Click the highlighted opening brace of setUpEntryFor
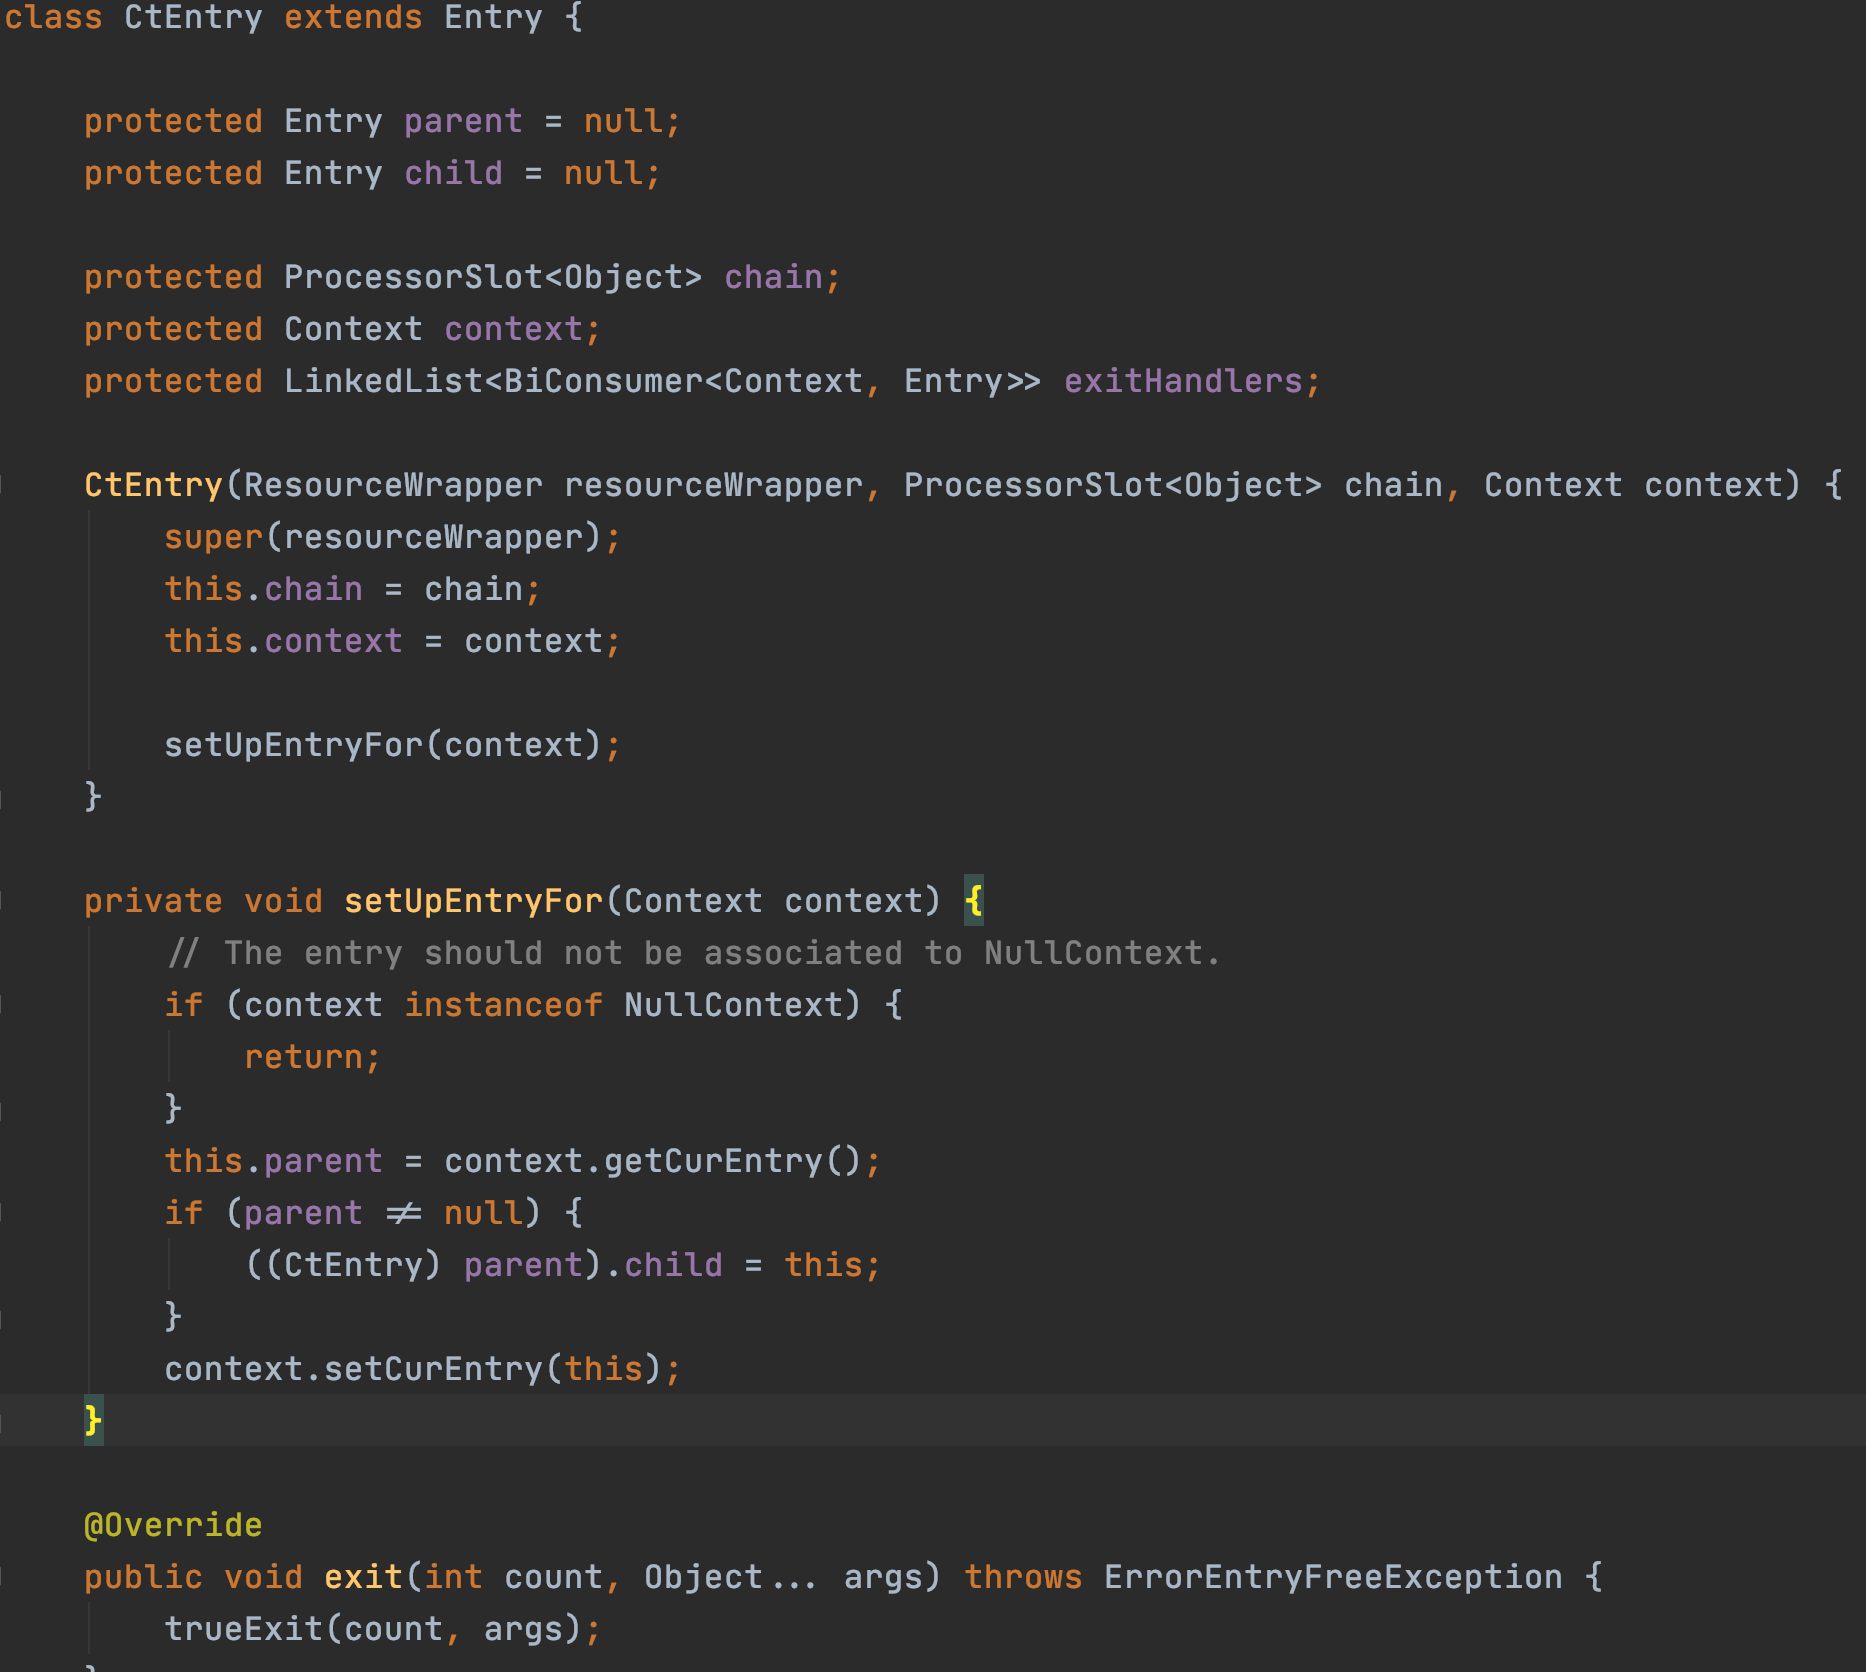The width and height of the screenshot is (1866, 1672). click(973, 902)
